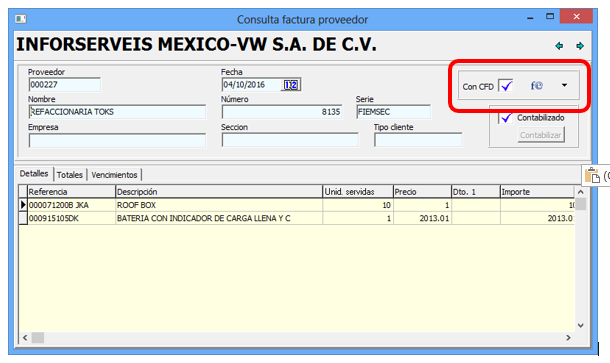Open the dropdown arrow next to fe icon

coord(564,85)
